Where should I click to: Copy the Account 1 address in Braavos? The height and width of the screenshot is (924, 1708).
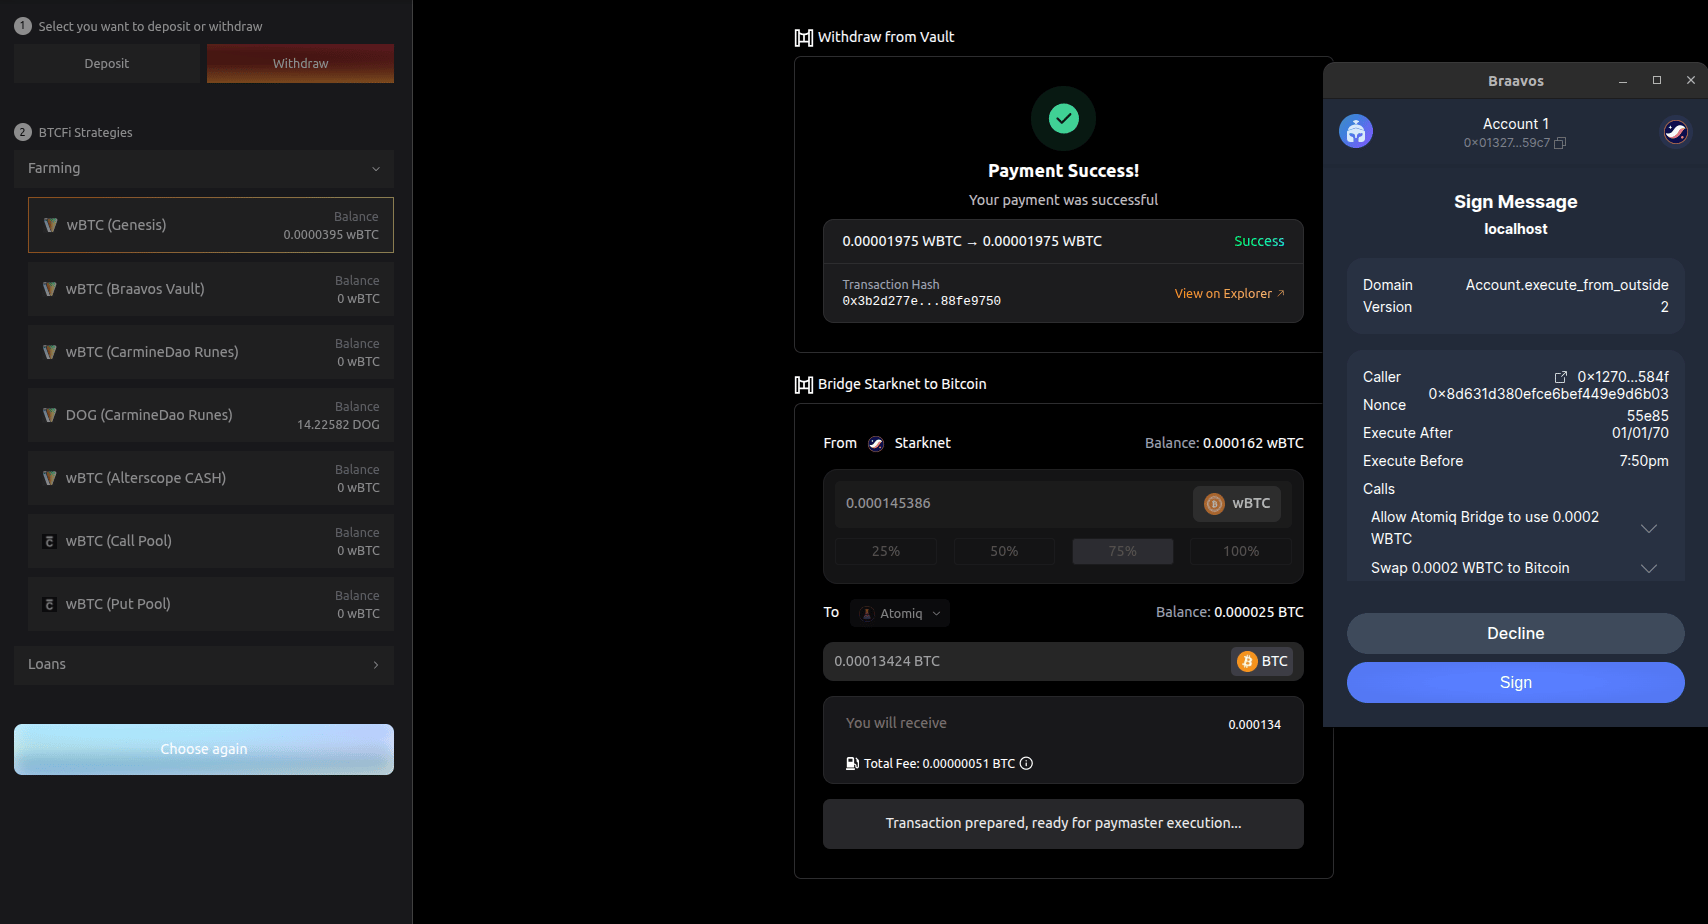tap(1560, 143)
